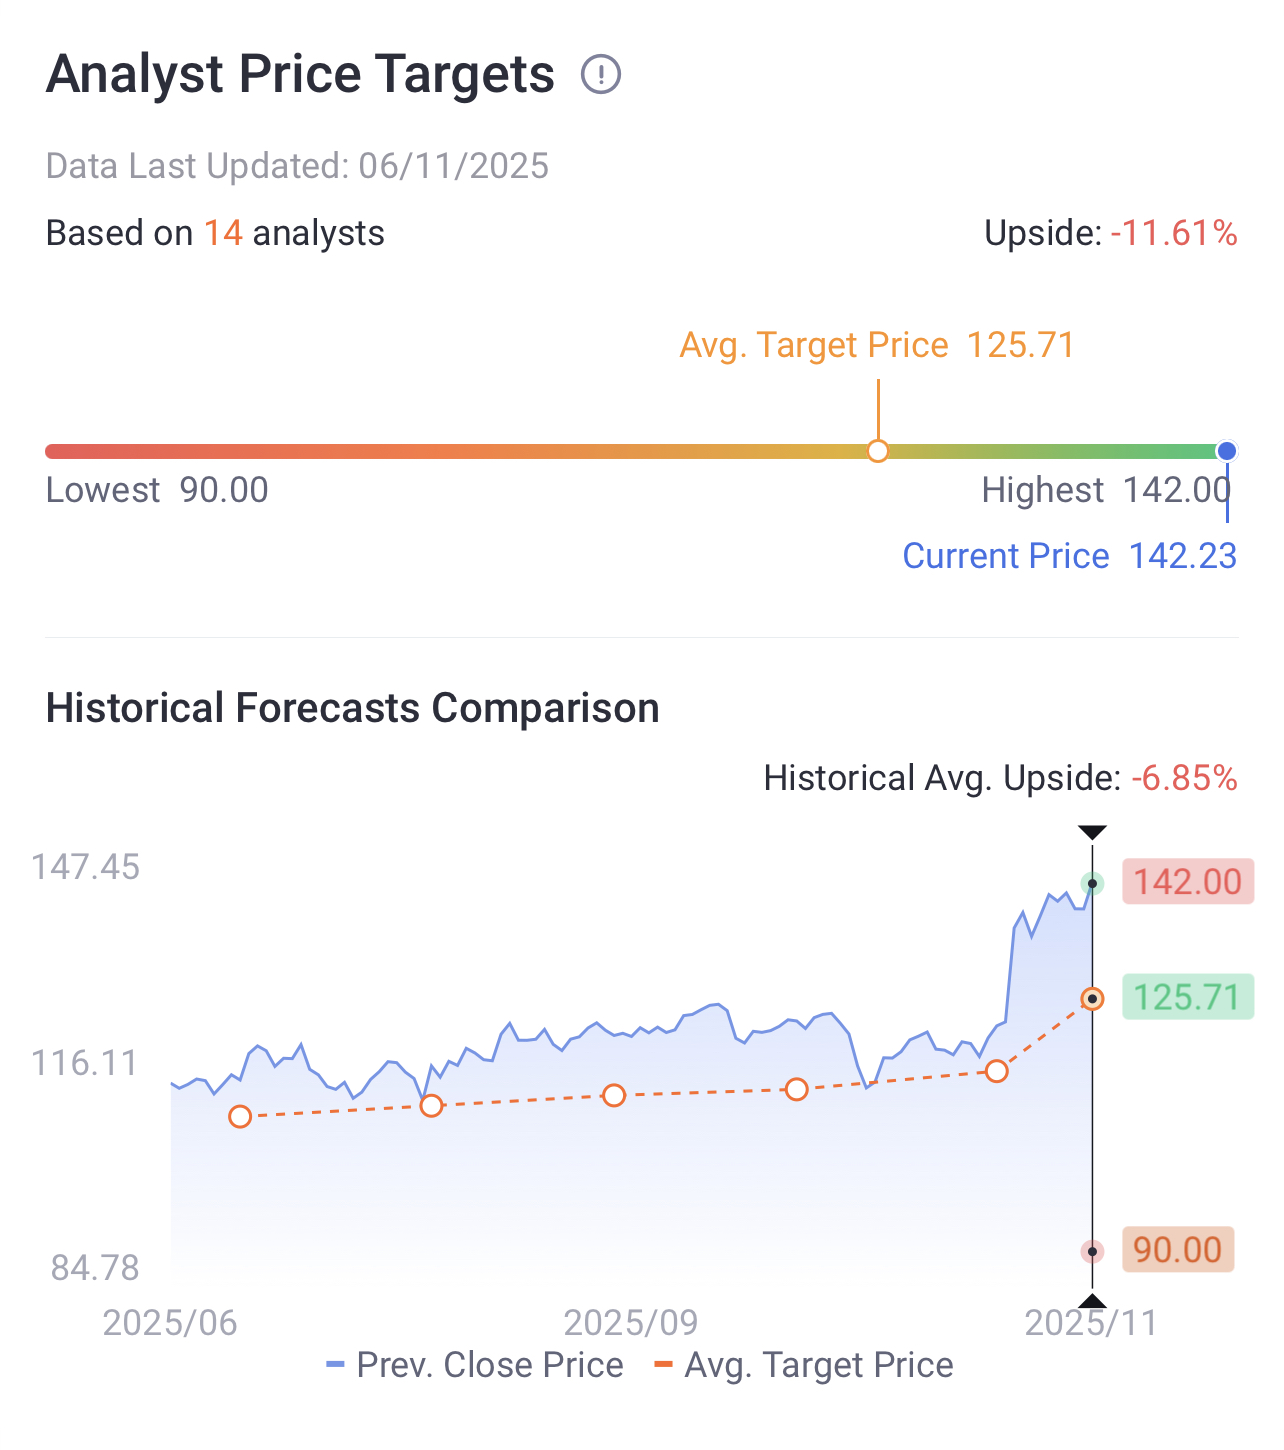Click the Avg. Target Price 125.71 label
The image size is (1284, 1450).
point(876,345)
